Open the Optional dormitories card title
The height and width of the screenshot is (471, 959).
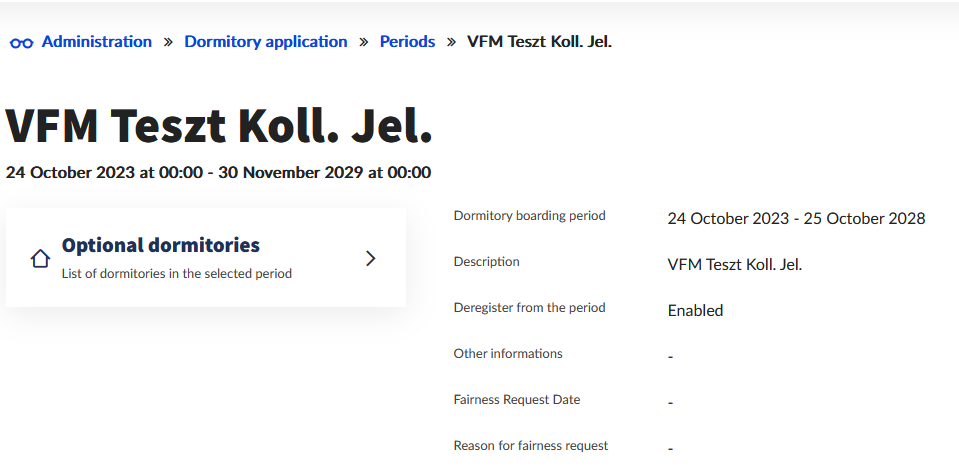click(161, 246)
